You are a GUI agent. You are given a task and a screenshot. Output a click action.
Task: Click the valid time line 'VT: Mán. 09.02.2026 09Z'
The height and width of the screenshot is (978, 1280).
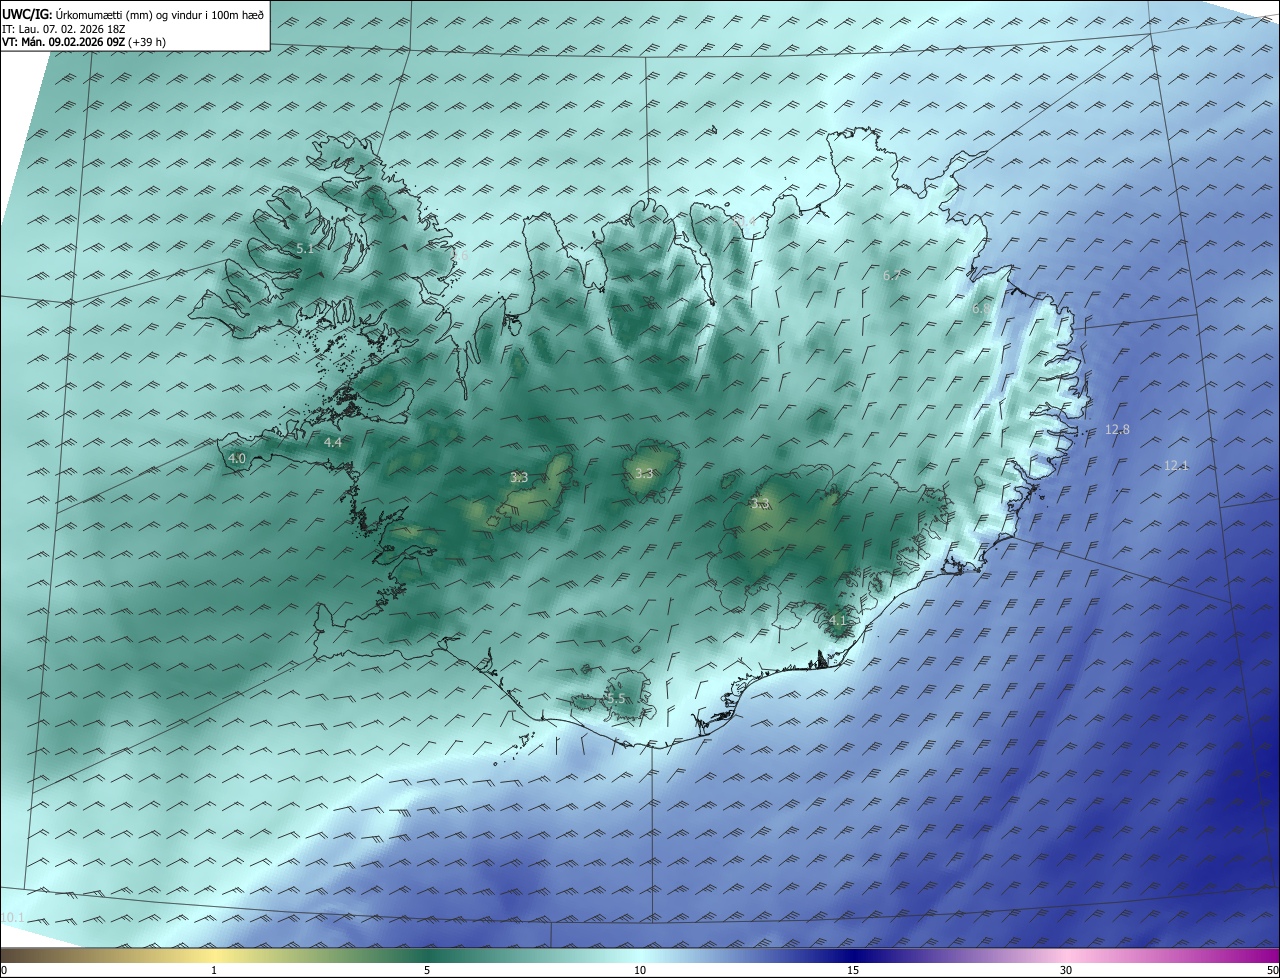coord(65,42)
